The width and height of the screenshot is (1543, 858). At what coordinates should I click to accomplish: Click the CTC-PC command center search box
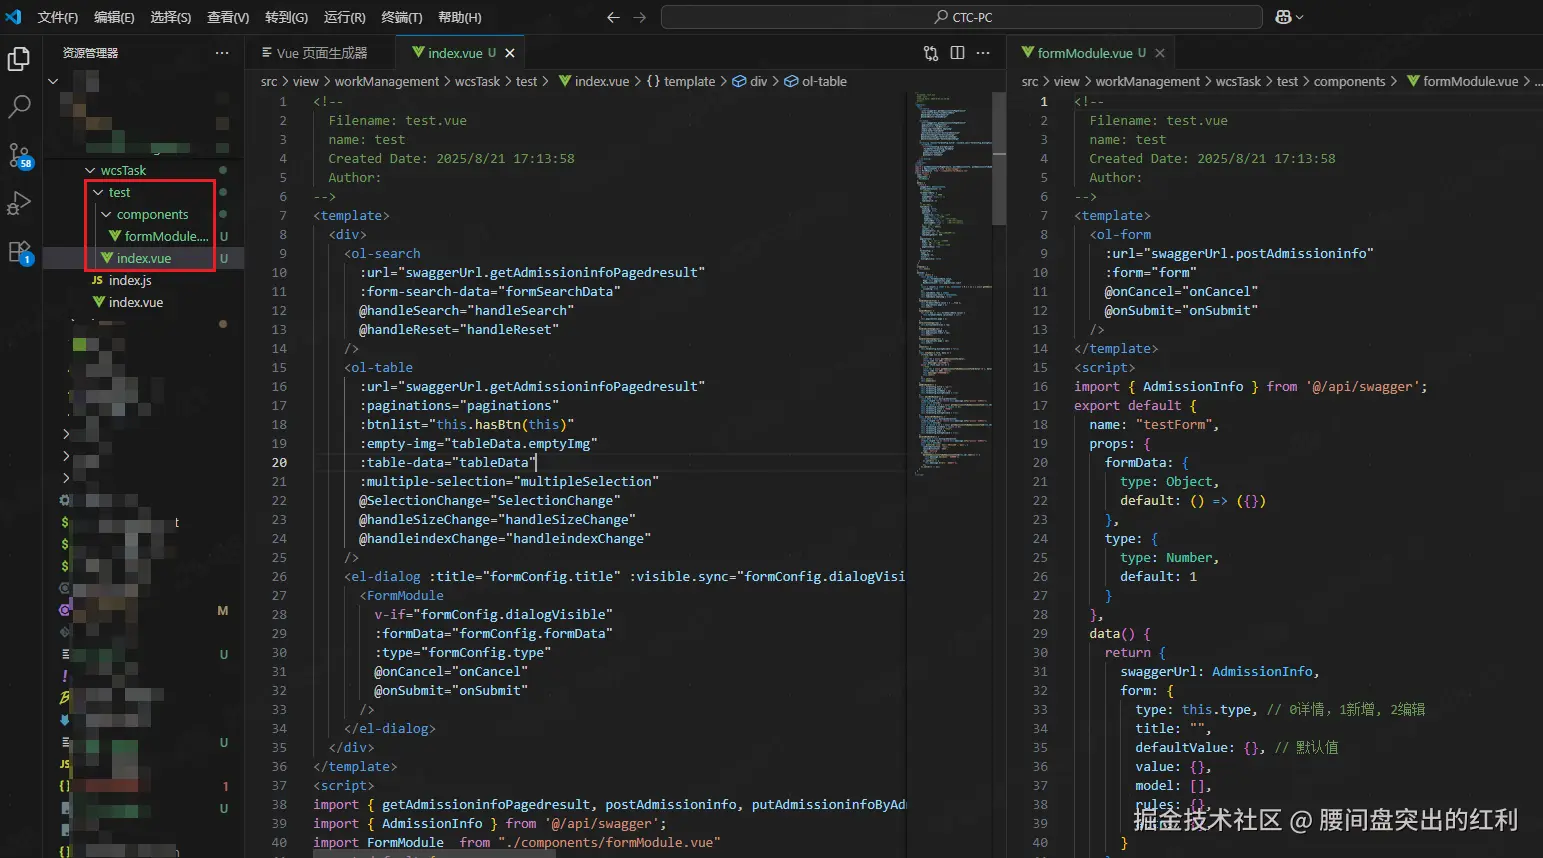[962, 17]
